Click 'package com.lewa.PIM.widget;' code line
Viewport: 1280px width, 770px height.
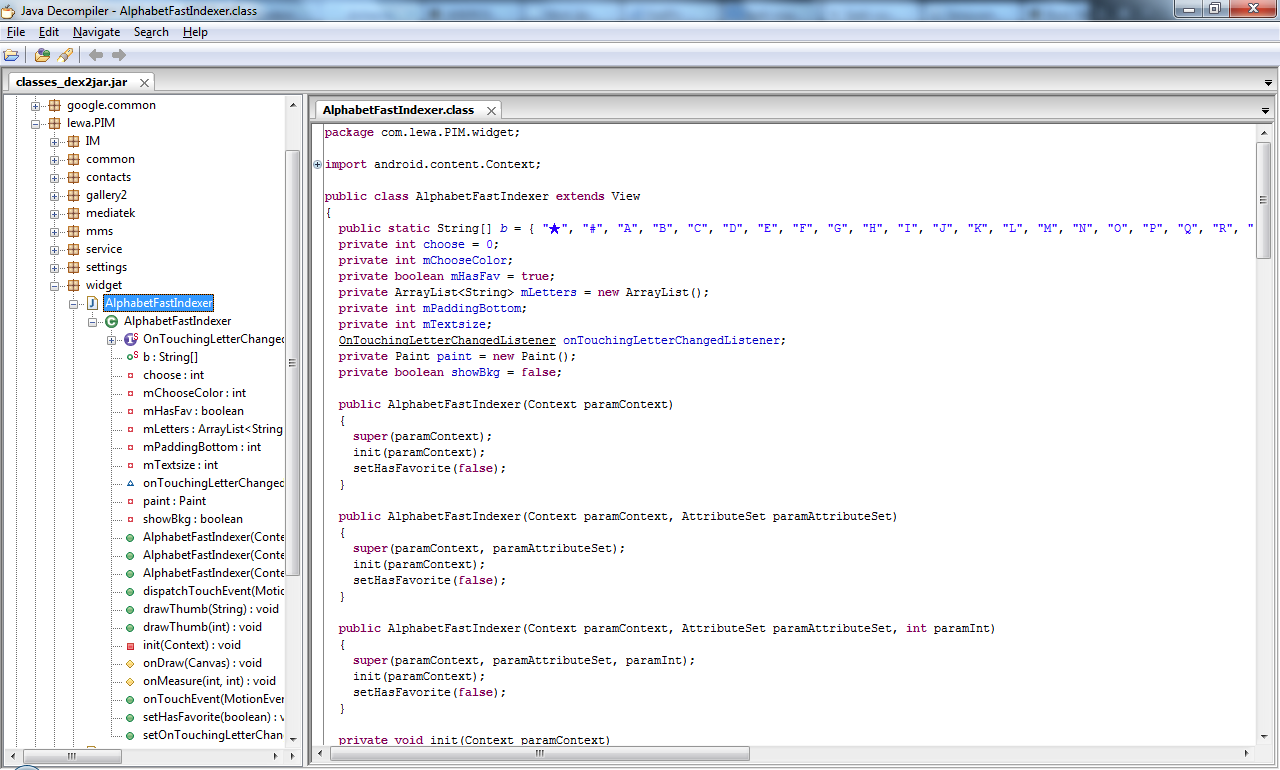coord(422,132)
